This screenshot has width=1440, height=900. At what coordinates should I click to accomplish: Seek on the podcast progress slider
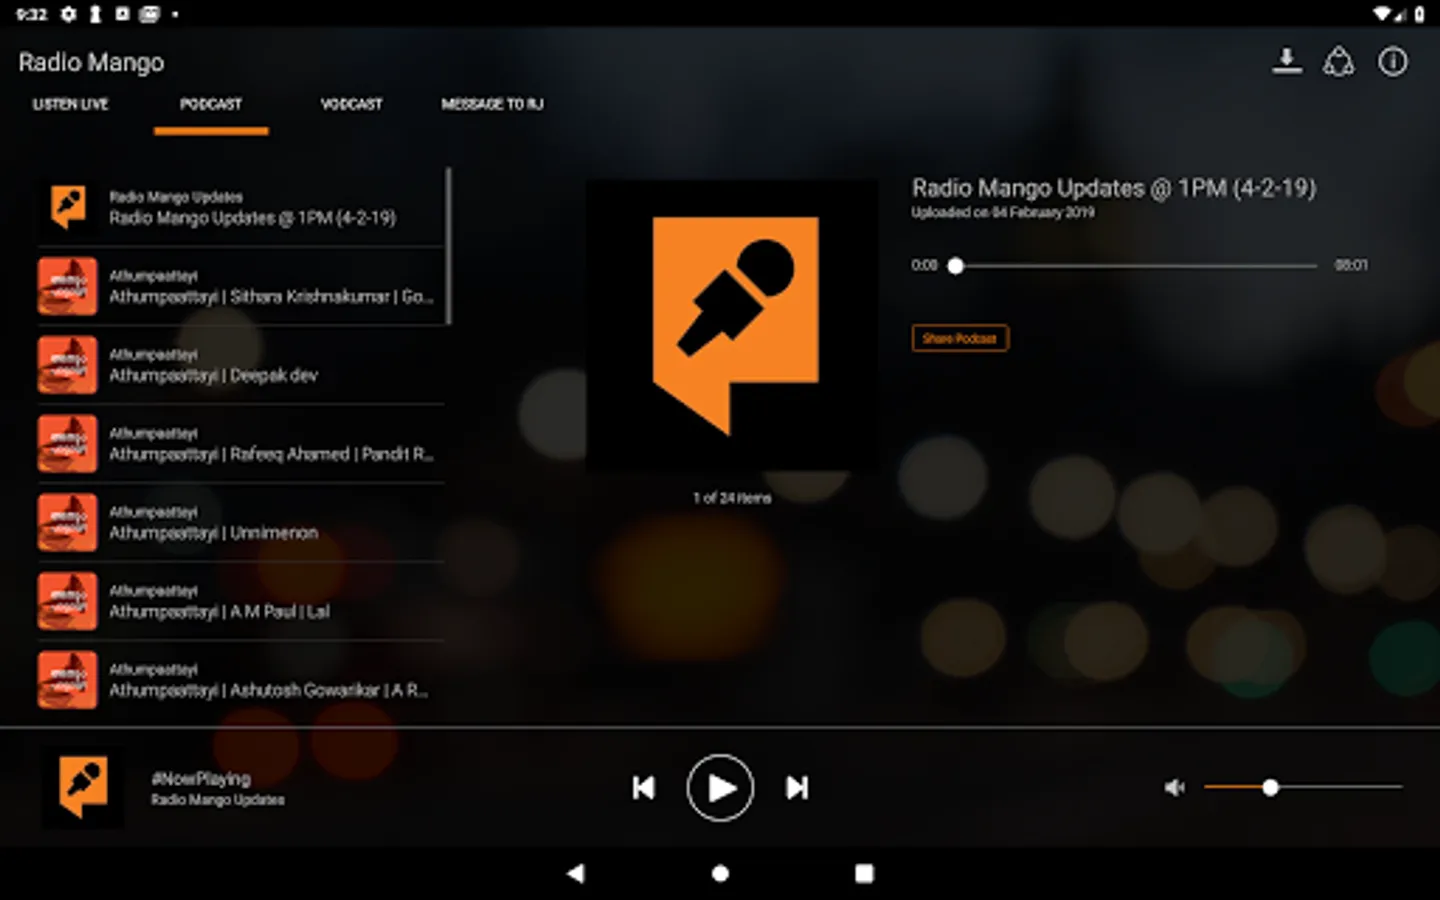pyautogui.click(x=1136, y=266)
